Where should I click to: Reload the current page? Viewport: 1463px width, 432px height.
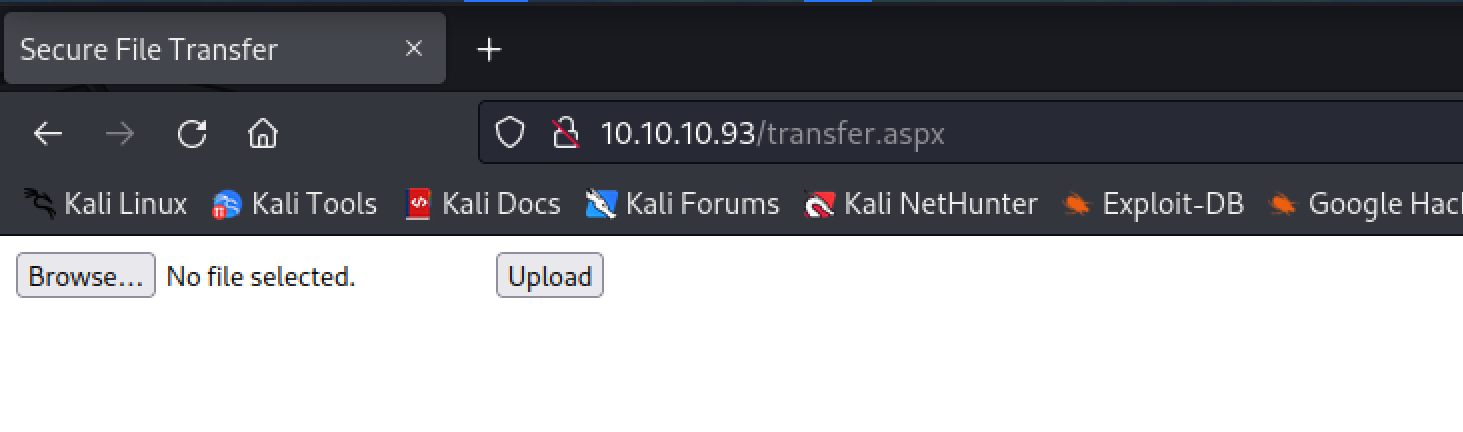[x=191, y=134]
